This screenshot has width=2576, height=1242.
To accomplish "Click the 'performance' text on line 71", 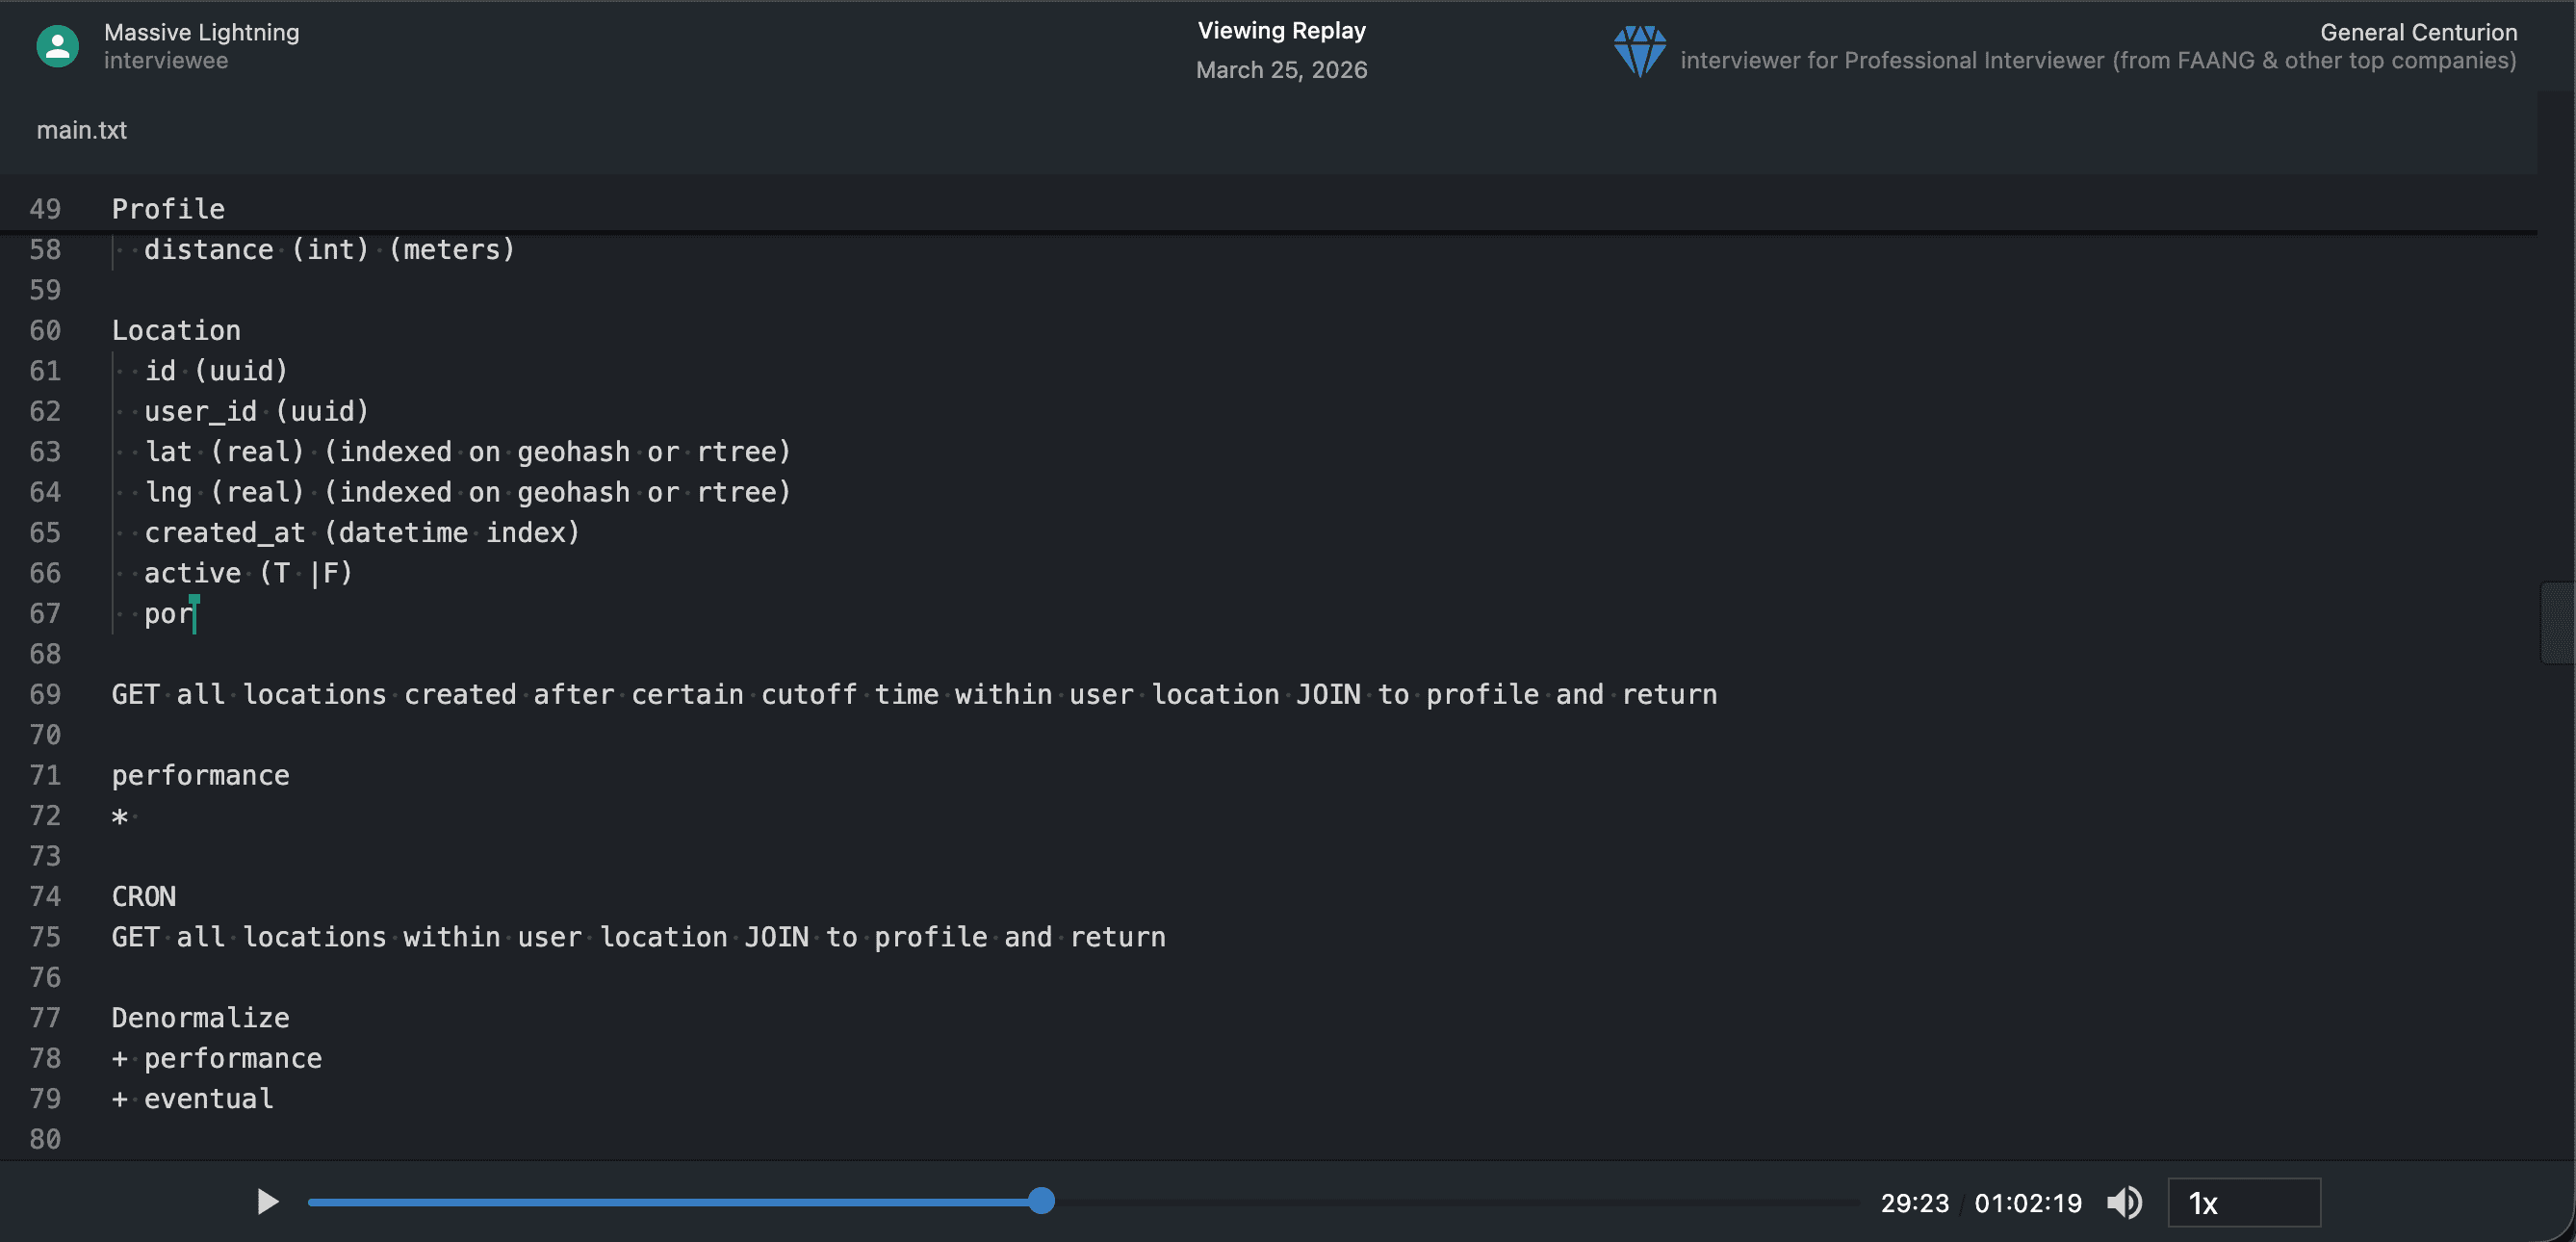I will [200, 776].
